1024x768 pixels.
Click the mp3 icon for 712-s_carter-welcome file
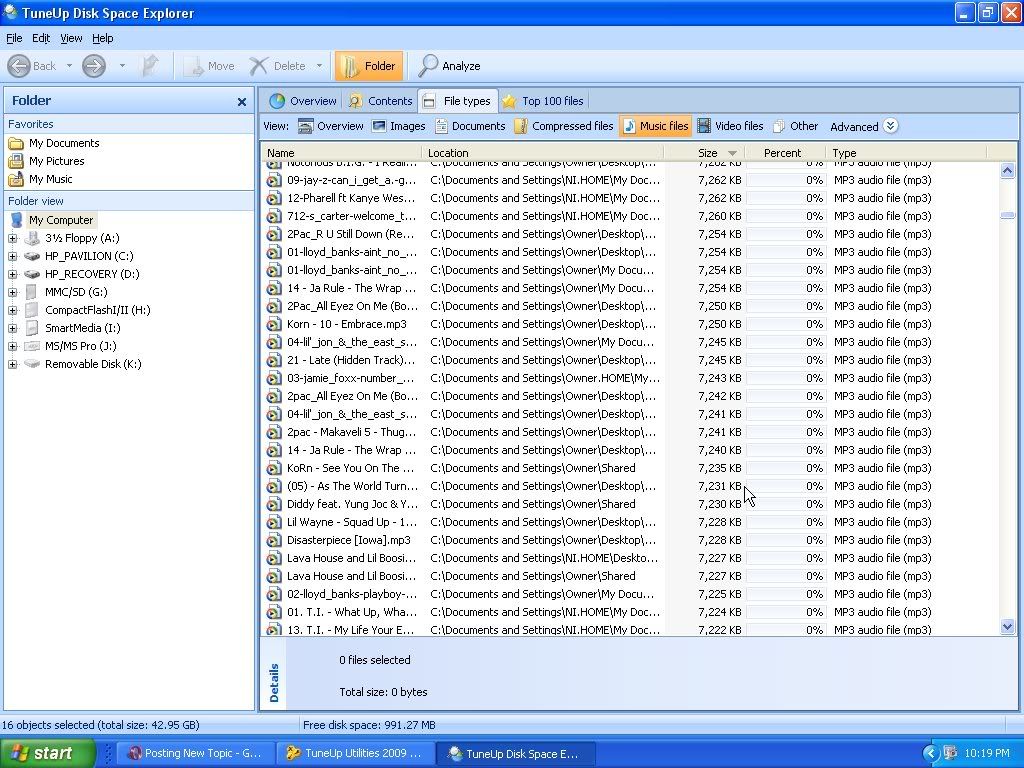(x=274, y=216)
